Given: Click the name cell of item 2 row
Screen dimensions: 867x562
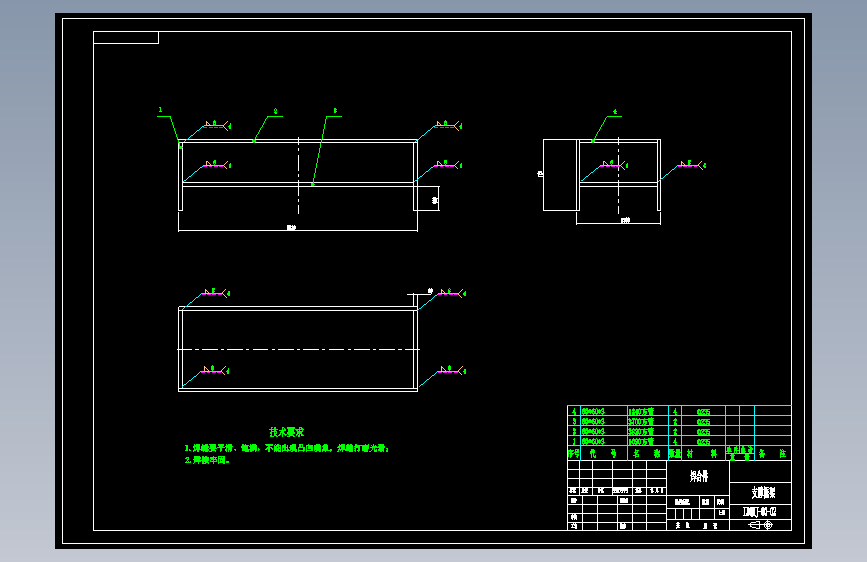Looking at the screenshot, I should tap(647, 431).
